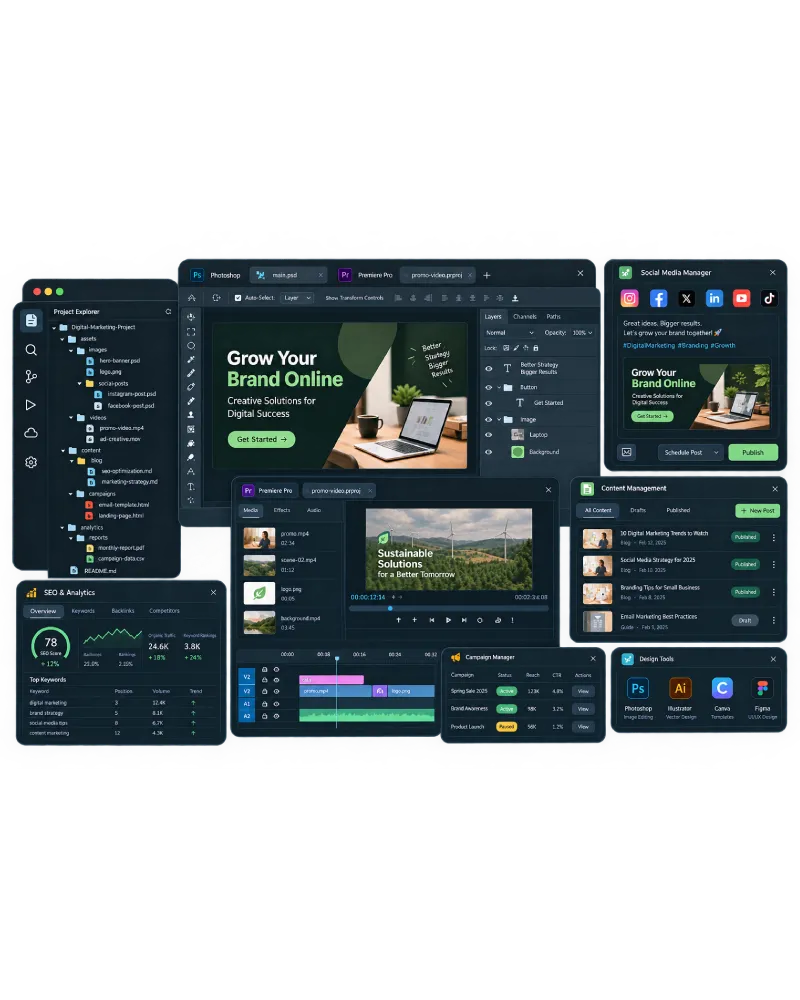Viewport: 800px width, 1000px height.
Task: Hide the Laptop layer
Action: (x=489, y=435)
